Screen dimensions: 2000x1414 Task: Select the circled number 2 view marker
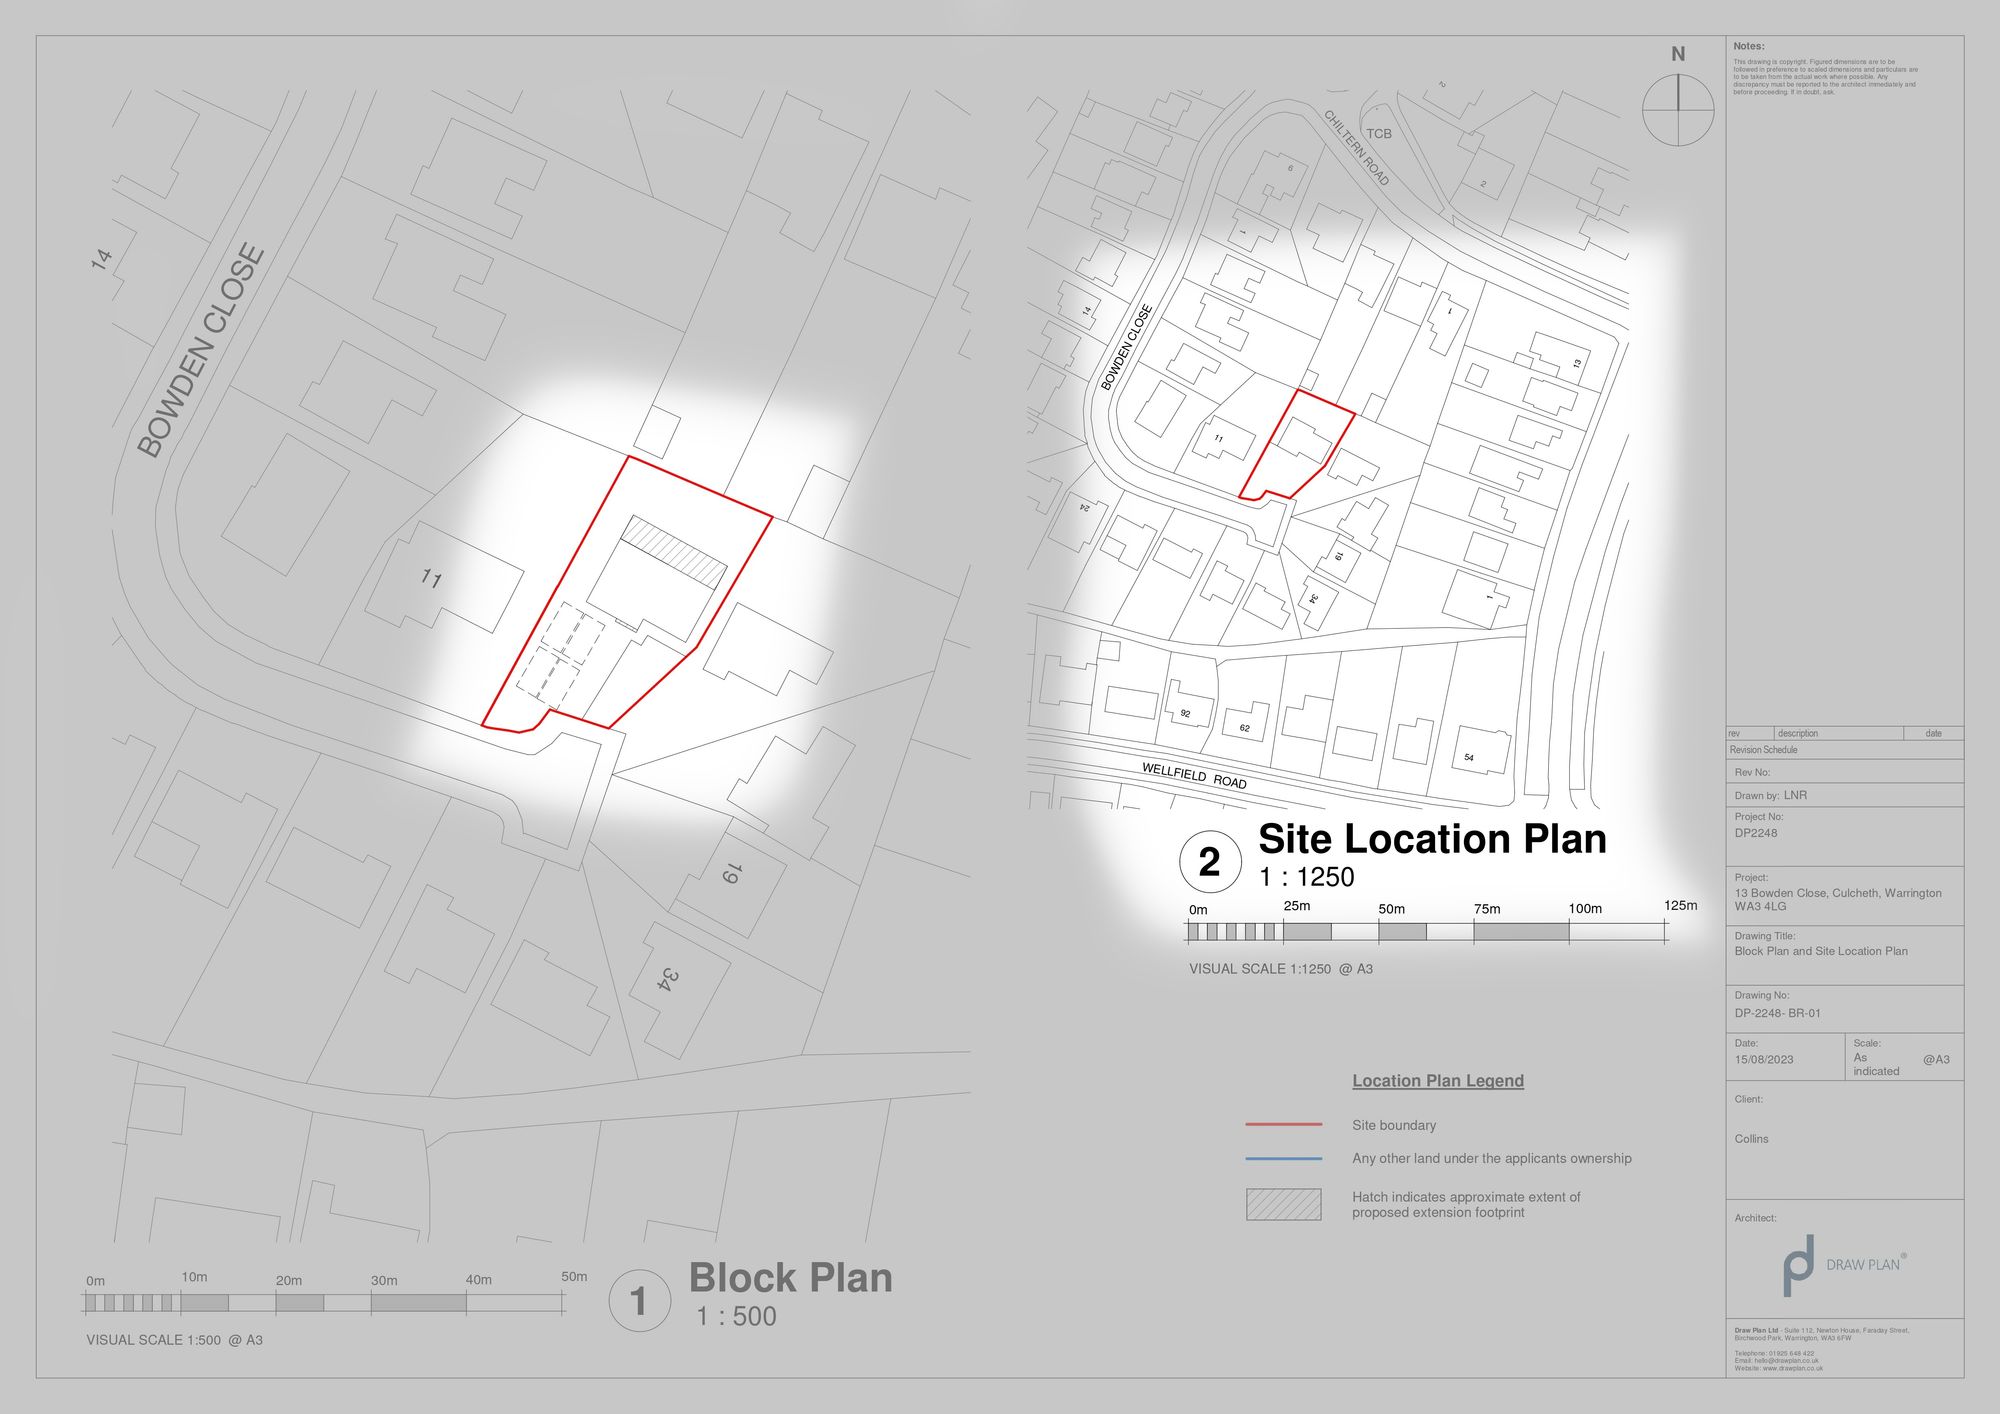pos(1210,861)
